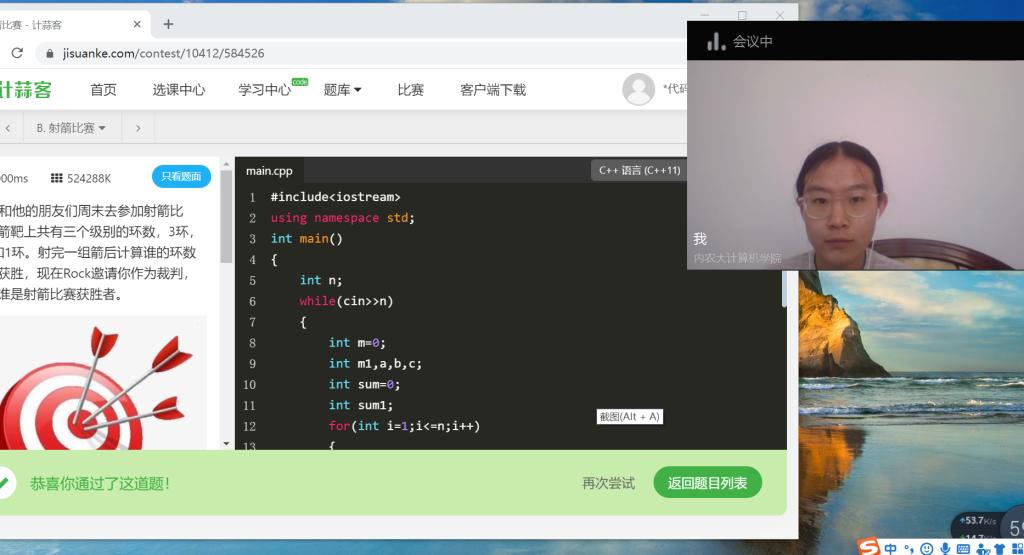Click the problem description scrollbar

click(225, 300)
